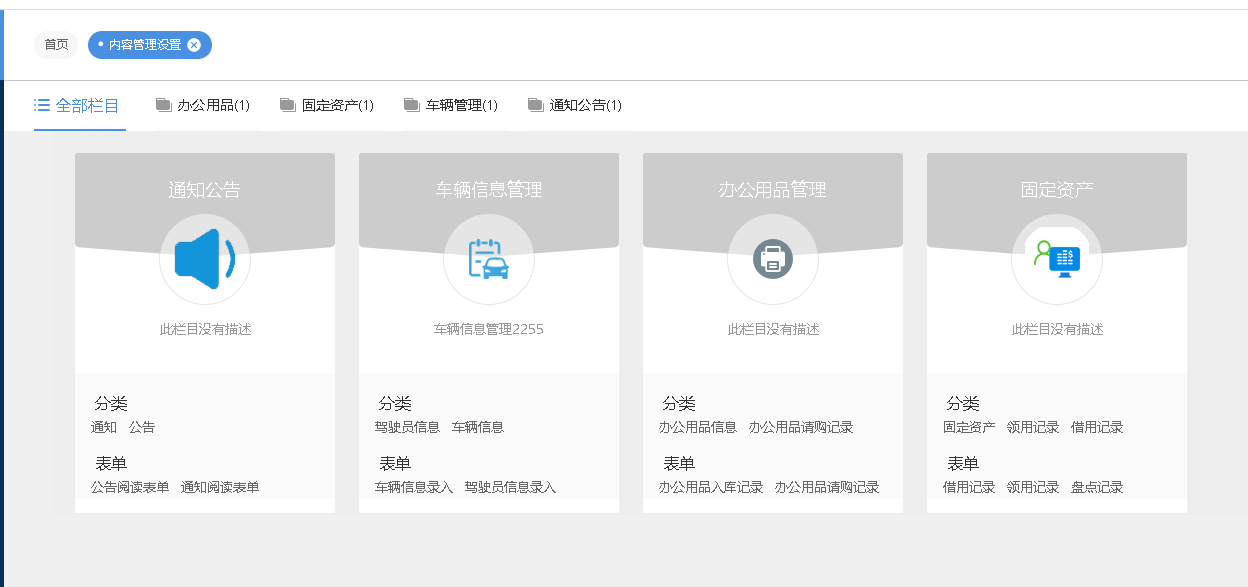1248x587 pixels.
Task: Click 分类 heading in 通知公告 card
Action: (x=111, y=404)
